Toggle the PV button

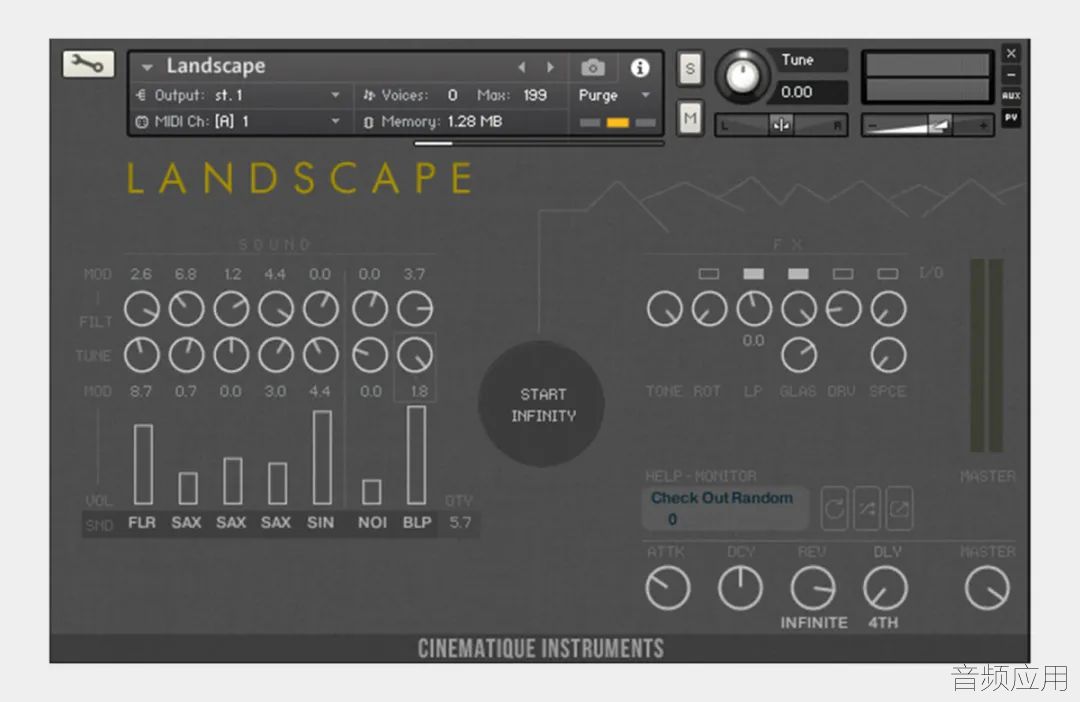tap(1010, 118)
